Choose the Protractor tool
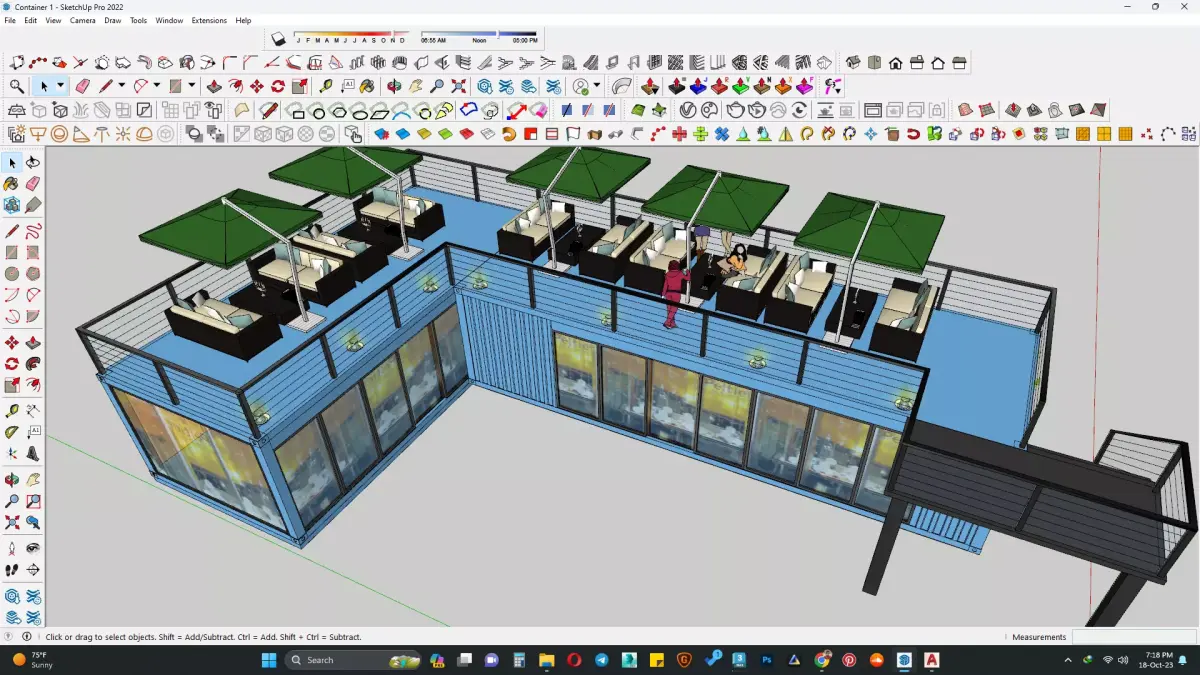This screenshot has width=1200, height=675. coord(12,432)
